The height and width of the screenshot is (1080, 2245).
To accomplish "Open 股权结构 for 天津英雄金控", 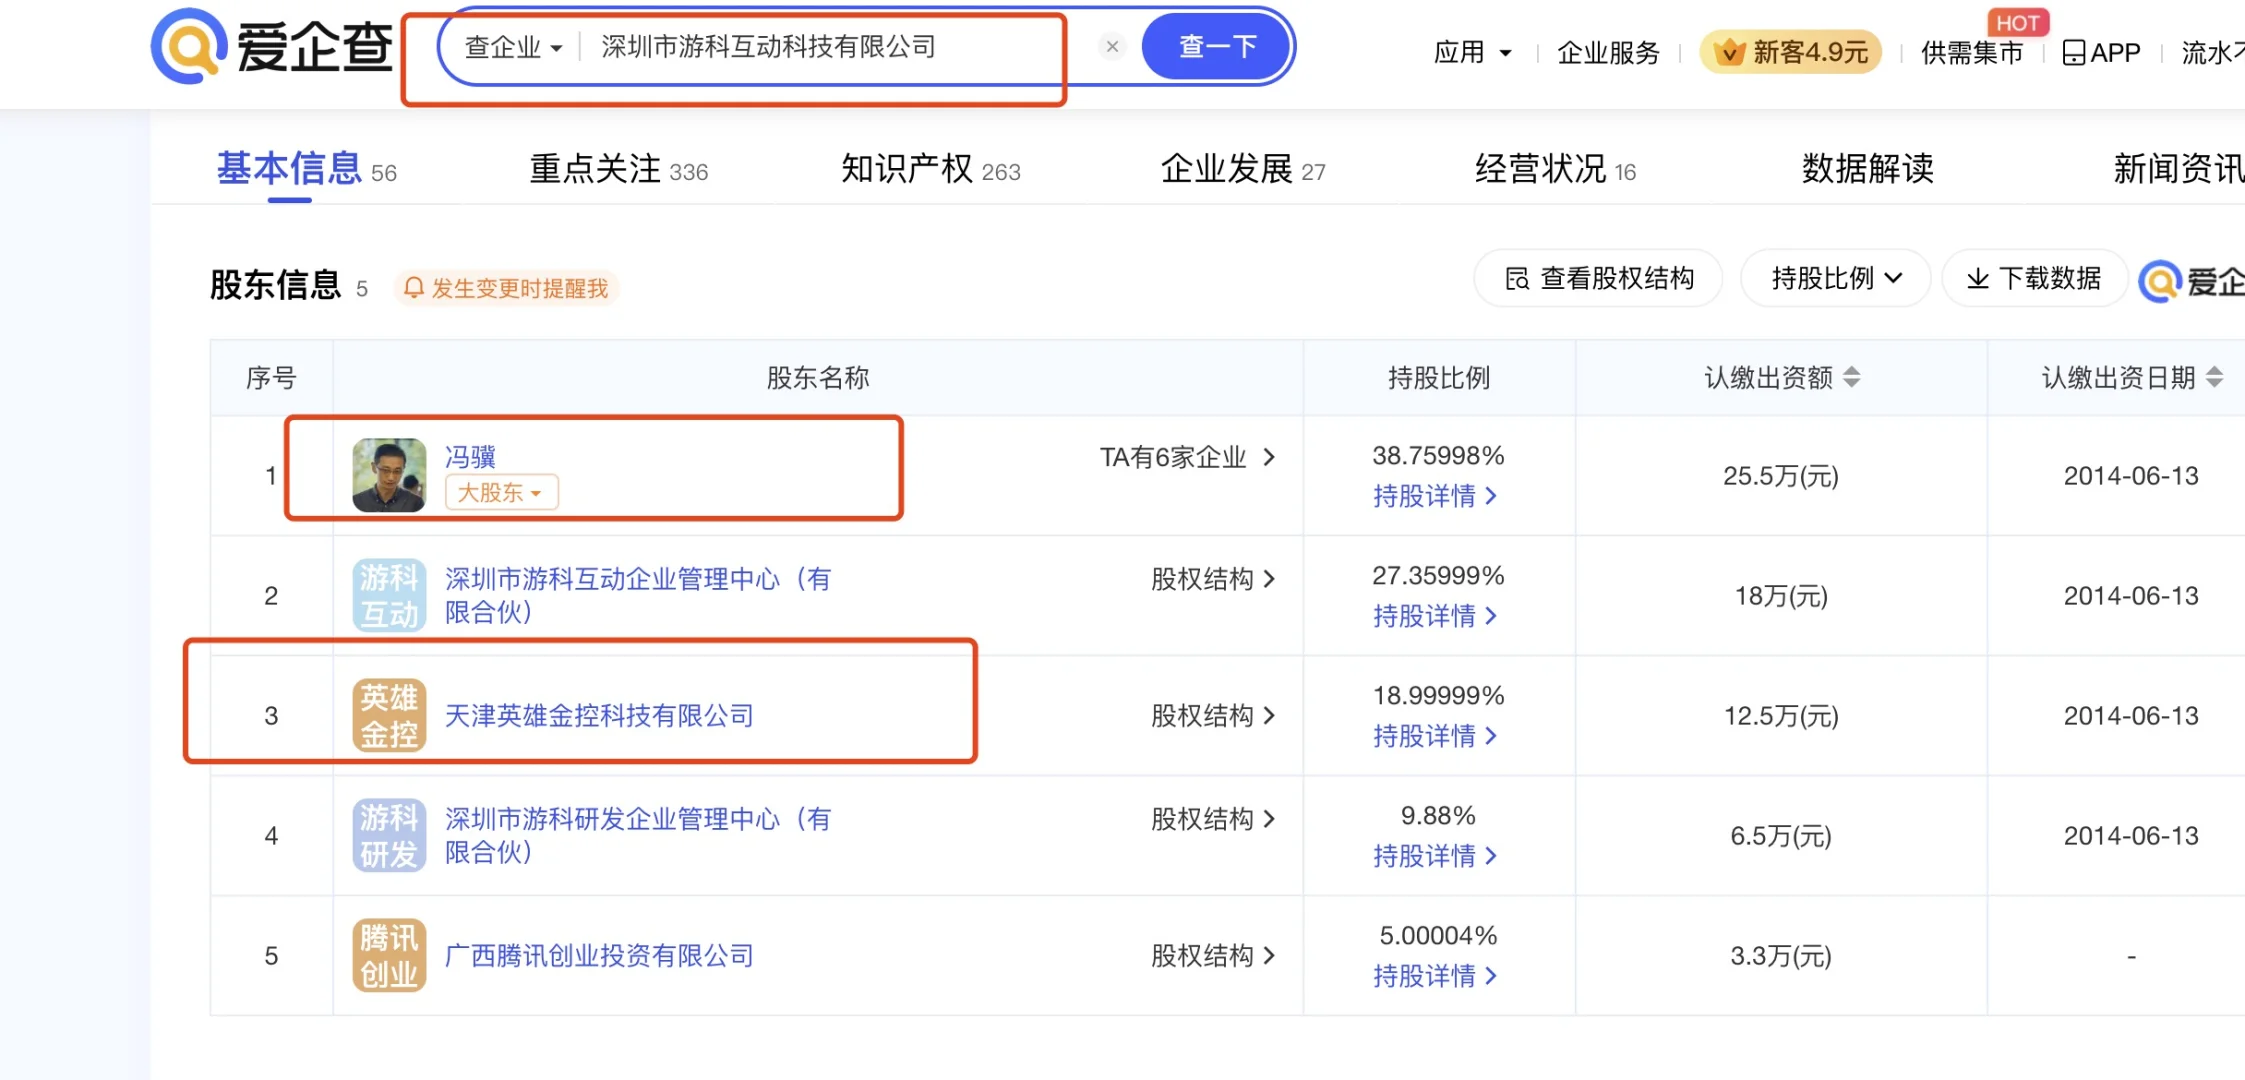I will [x=1213, y=715].
